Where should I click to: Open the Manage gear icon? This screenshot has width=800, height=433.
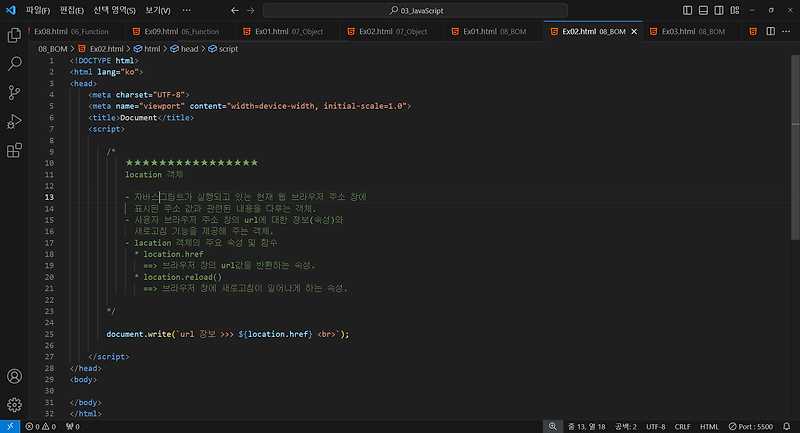(14, 405)
